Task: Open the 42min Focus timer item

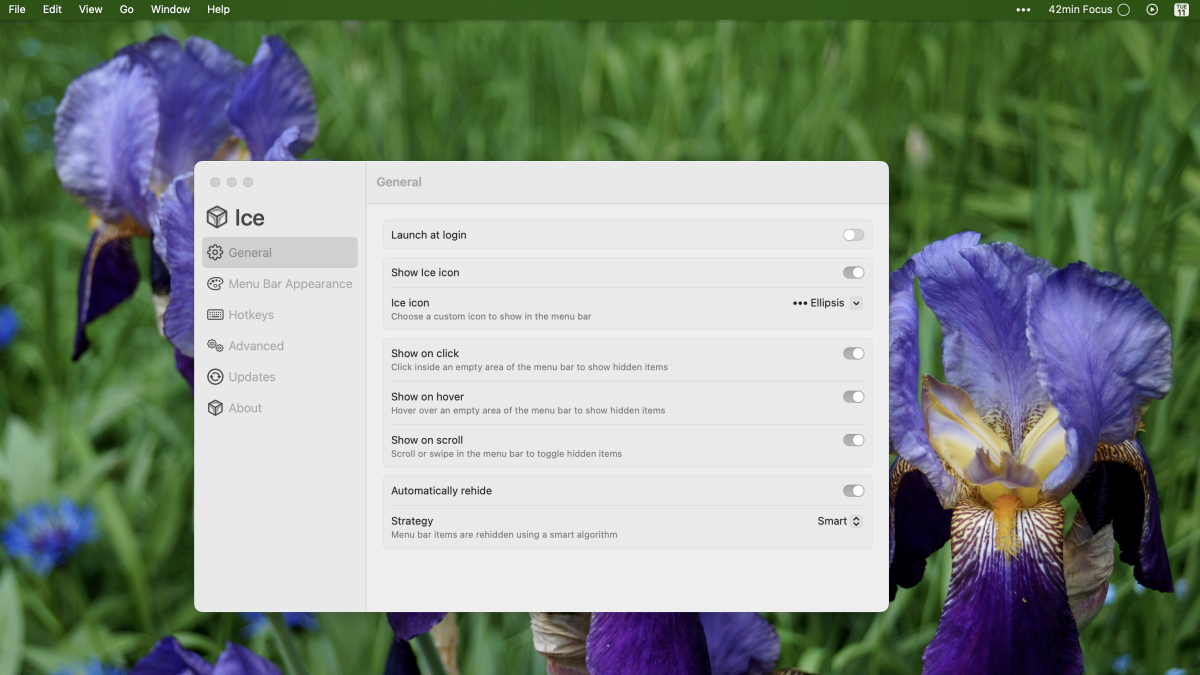Action: point(1088,10)
